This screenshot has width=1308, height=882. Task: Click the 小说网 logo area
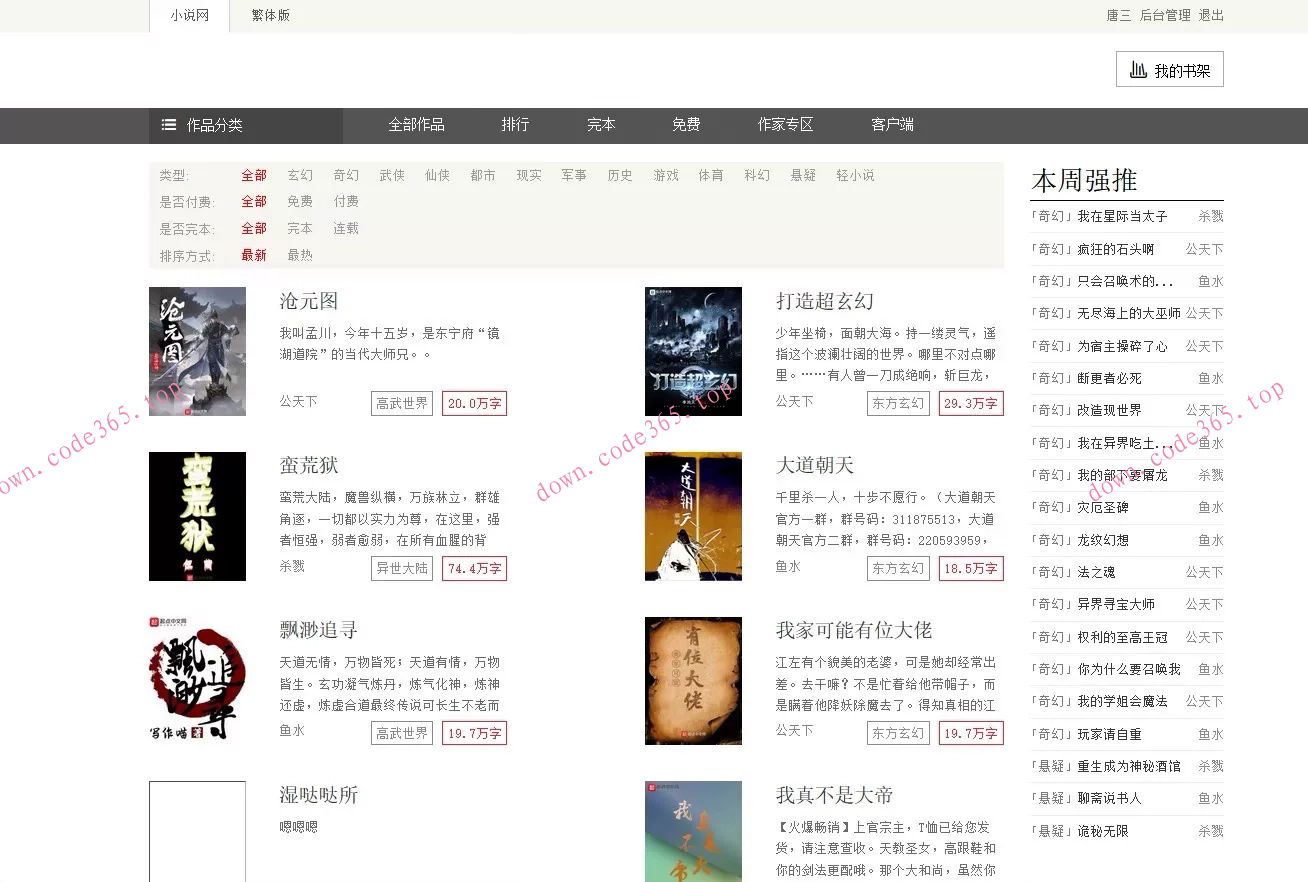point(186,15)
